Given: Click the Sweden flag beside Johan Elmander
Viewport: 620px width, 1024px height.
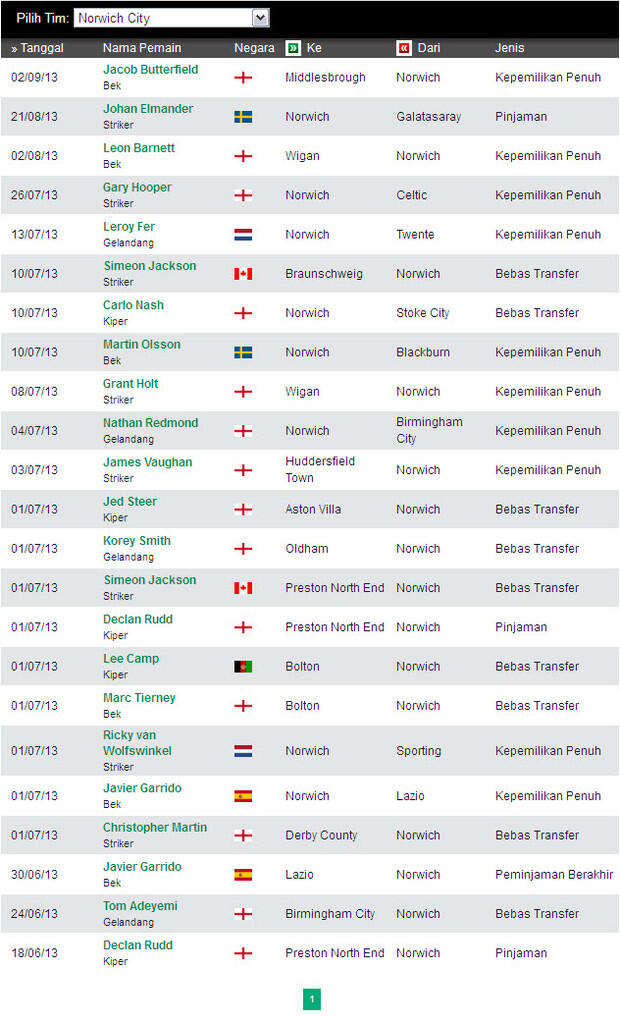Looking at the screenshot, I should click(243, 117).
